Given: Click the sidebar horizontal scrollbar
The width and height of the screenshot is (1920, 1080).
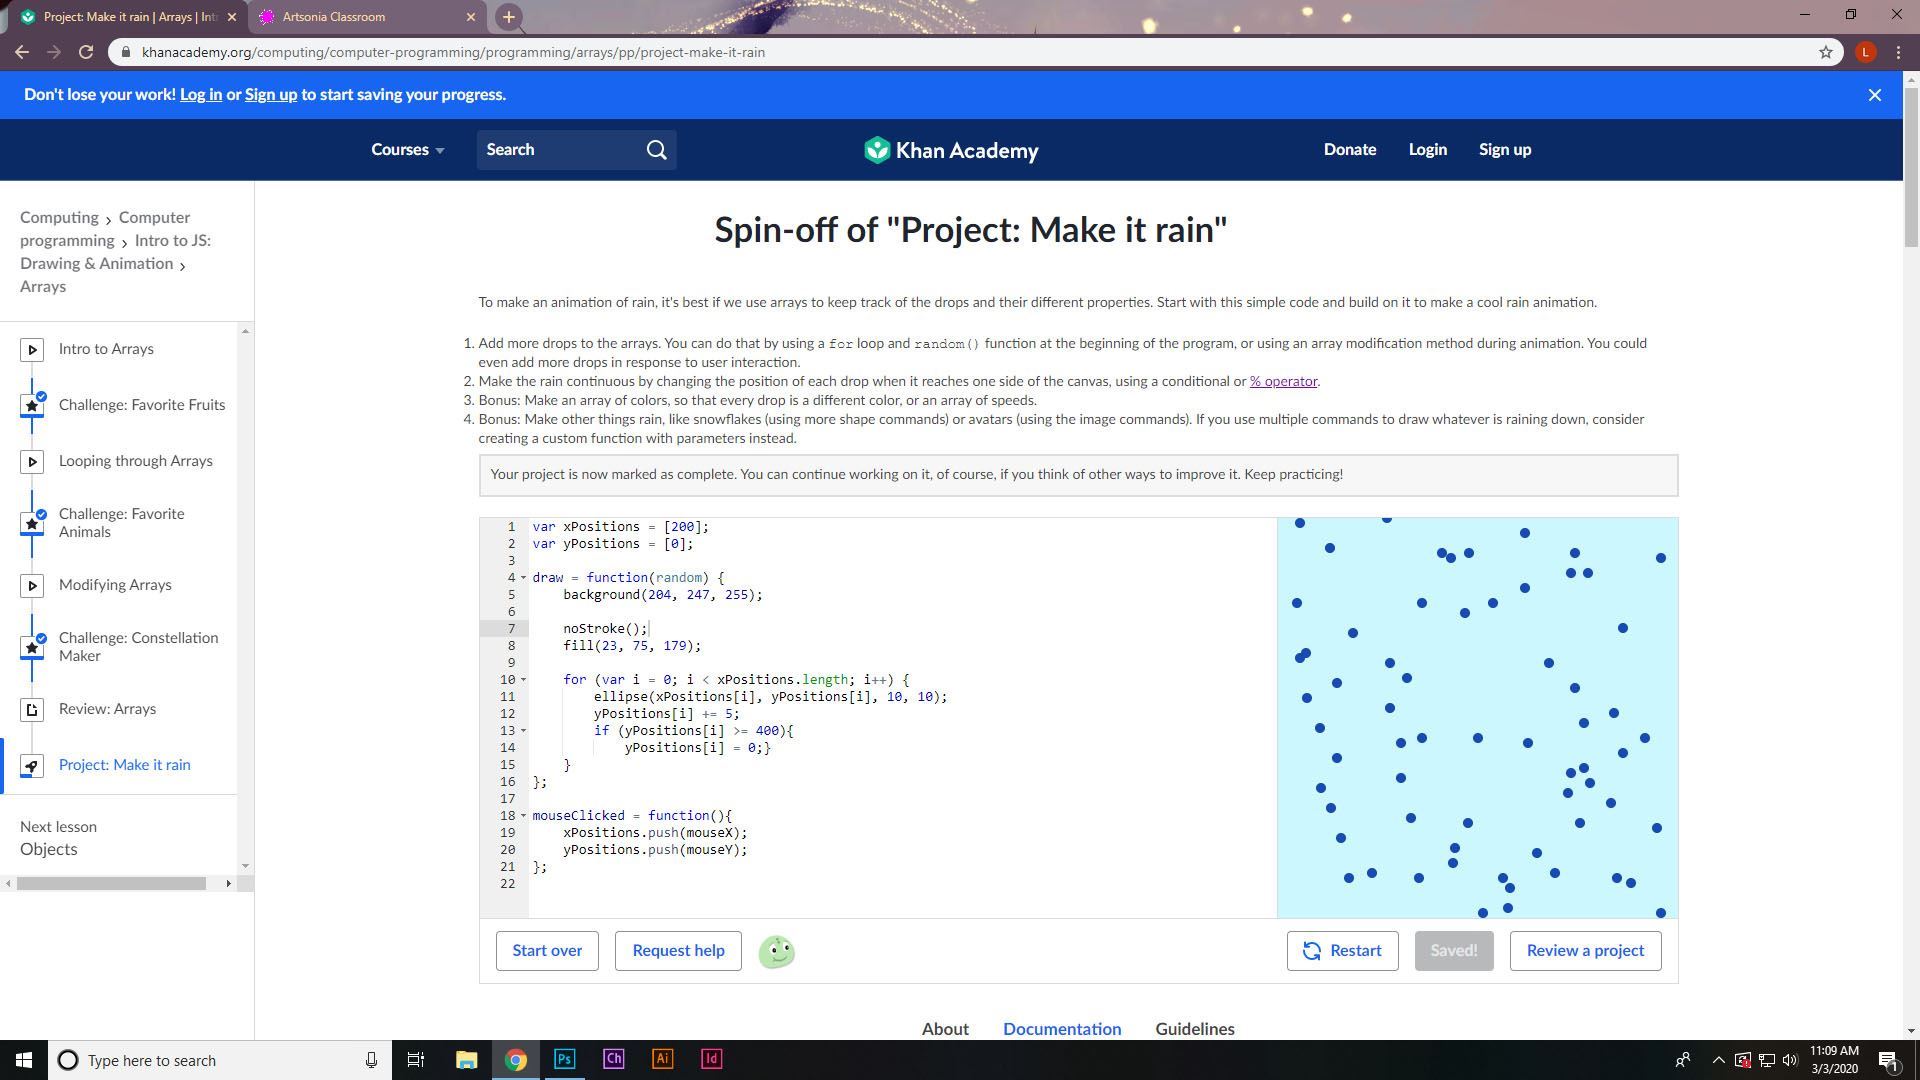Looking at the screenshot, I should click(110, 883).
